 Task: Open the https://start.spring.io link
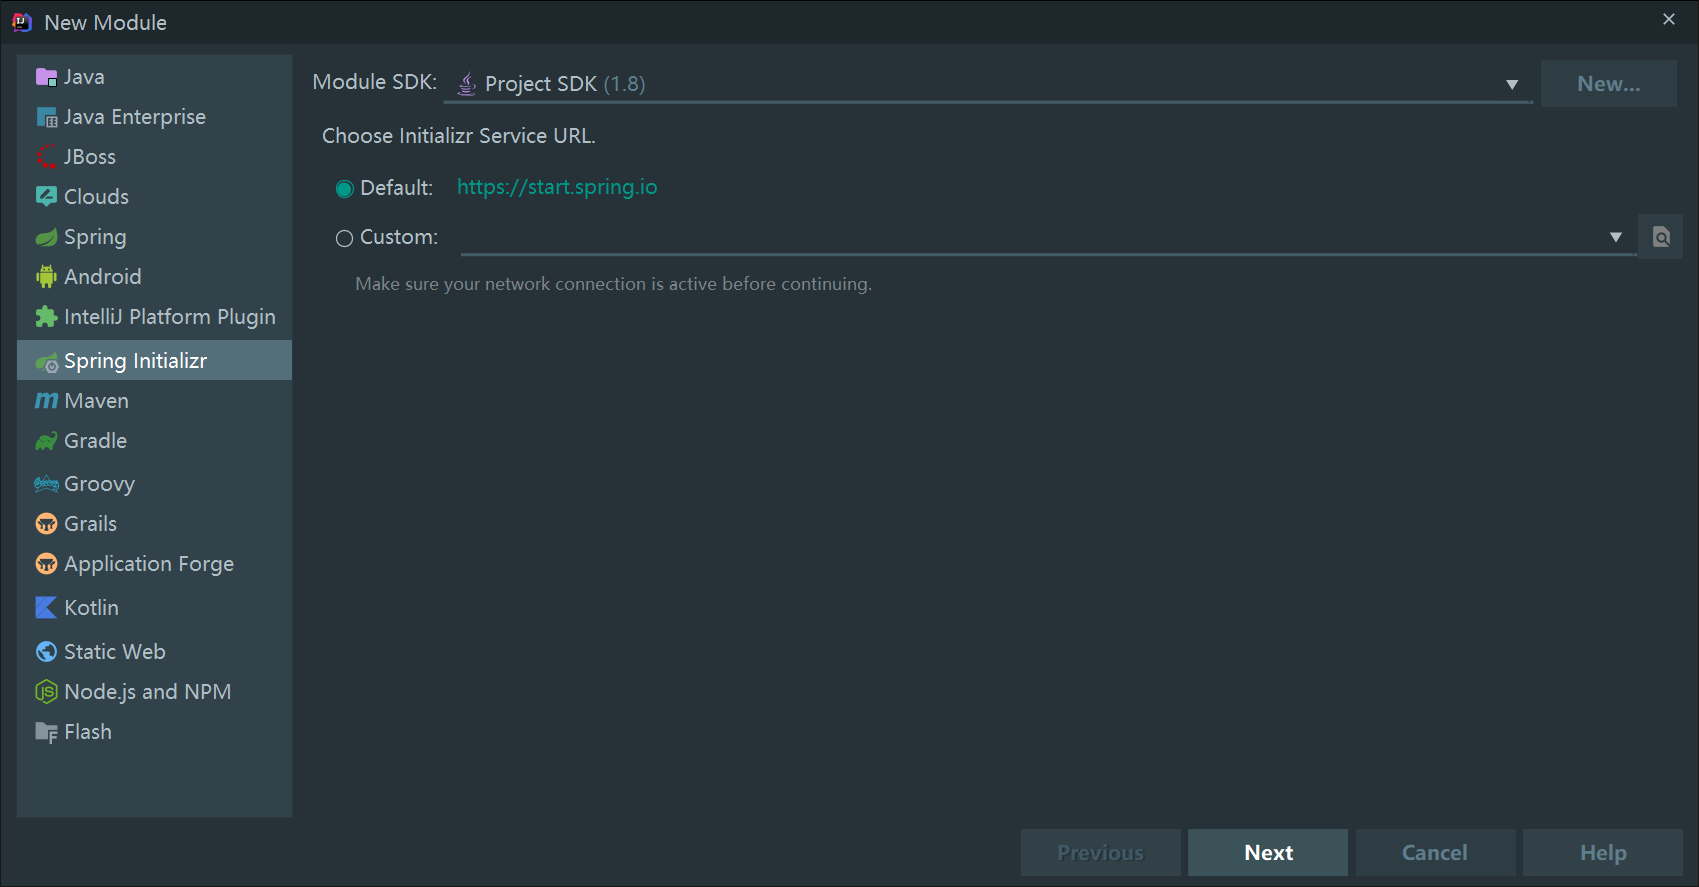[x=557, y=187]
